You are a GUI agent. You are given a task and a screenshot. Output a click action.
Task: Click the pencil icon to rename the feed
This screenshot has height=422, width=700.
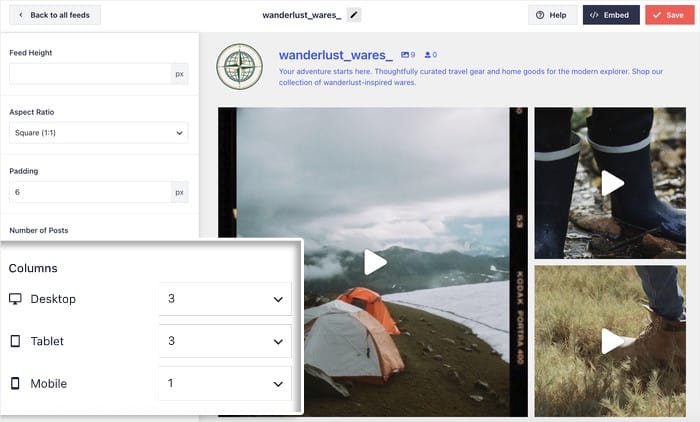pyautogui.click(x=354, y=15)
